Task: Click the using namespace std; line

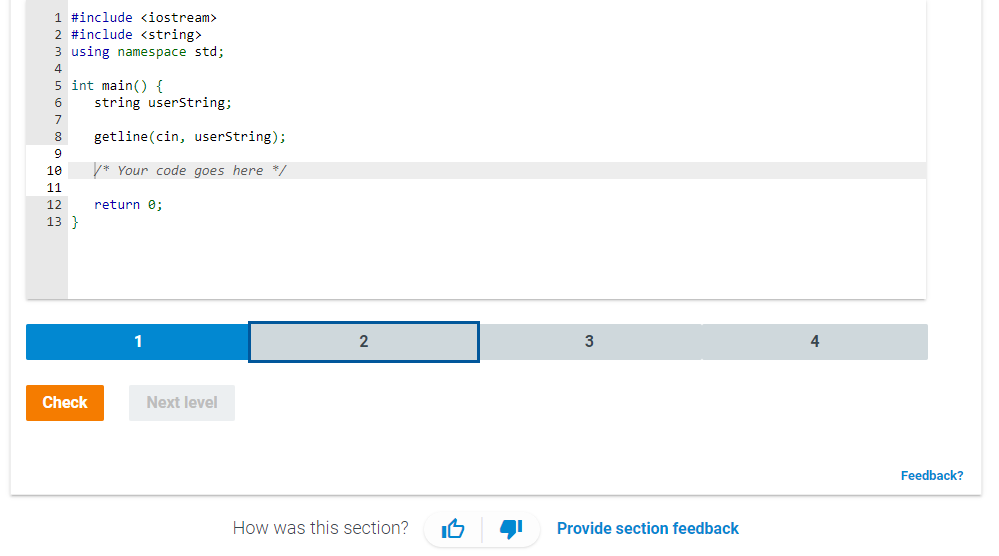Action: [497, 52]
